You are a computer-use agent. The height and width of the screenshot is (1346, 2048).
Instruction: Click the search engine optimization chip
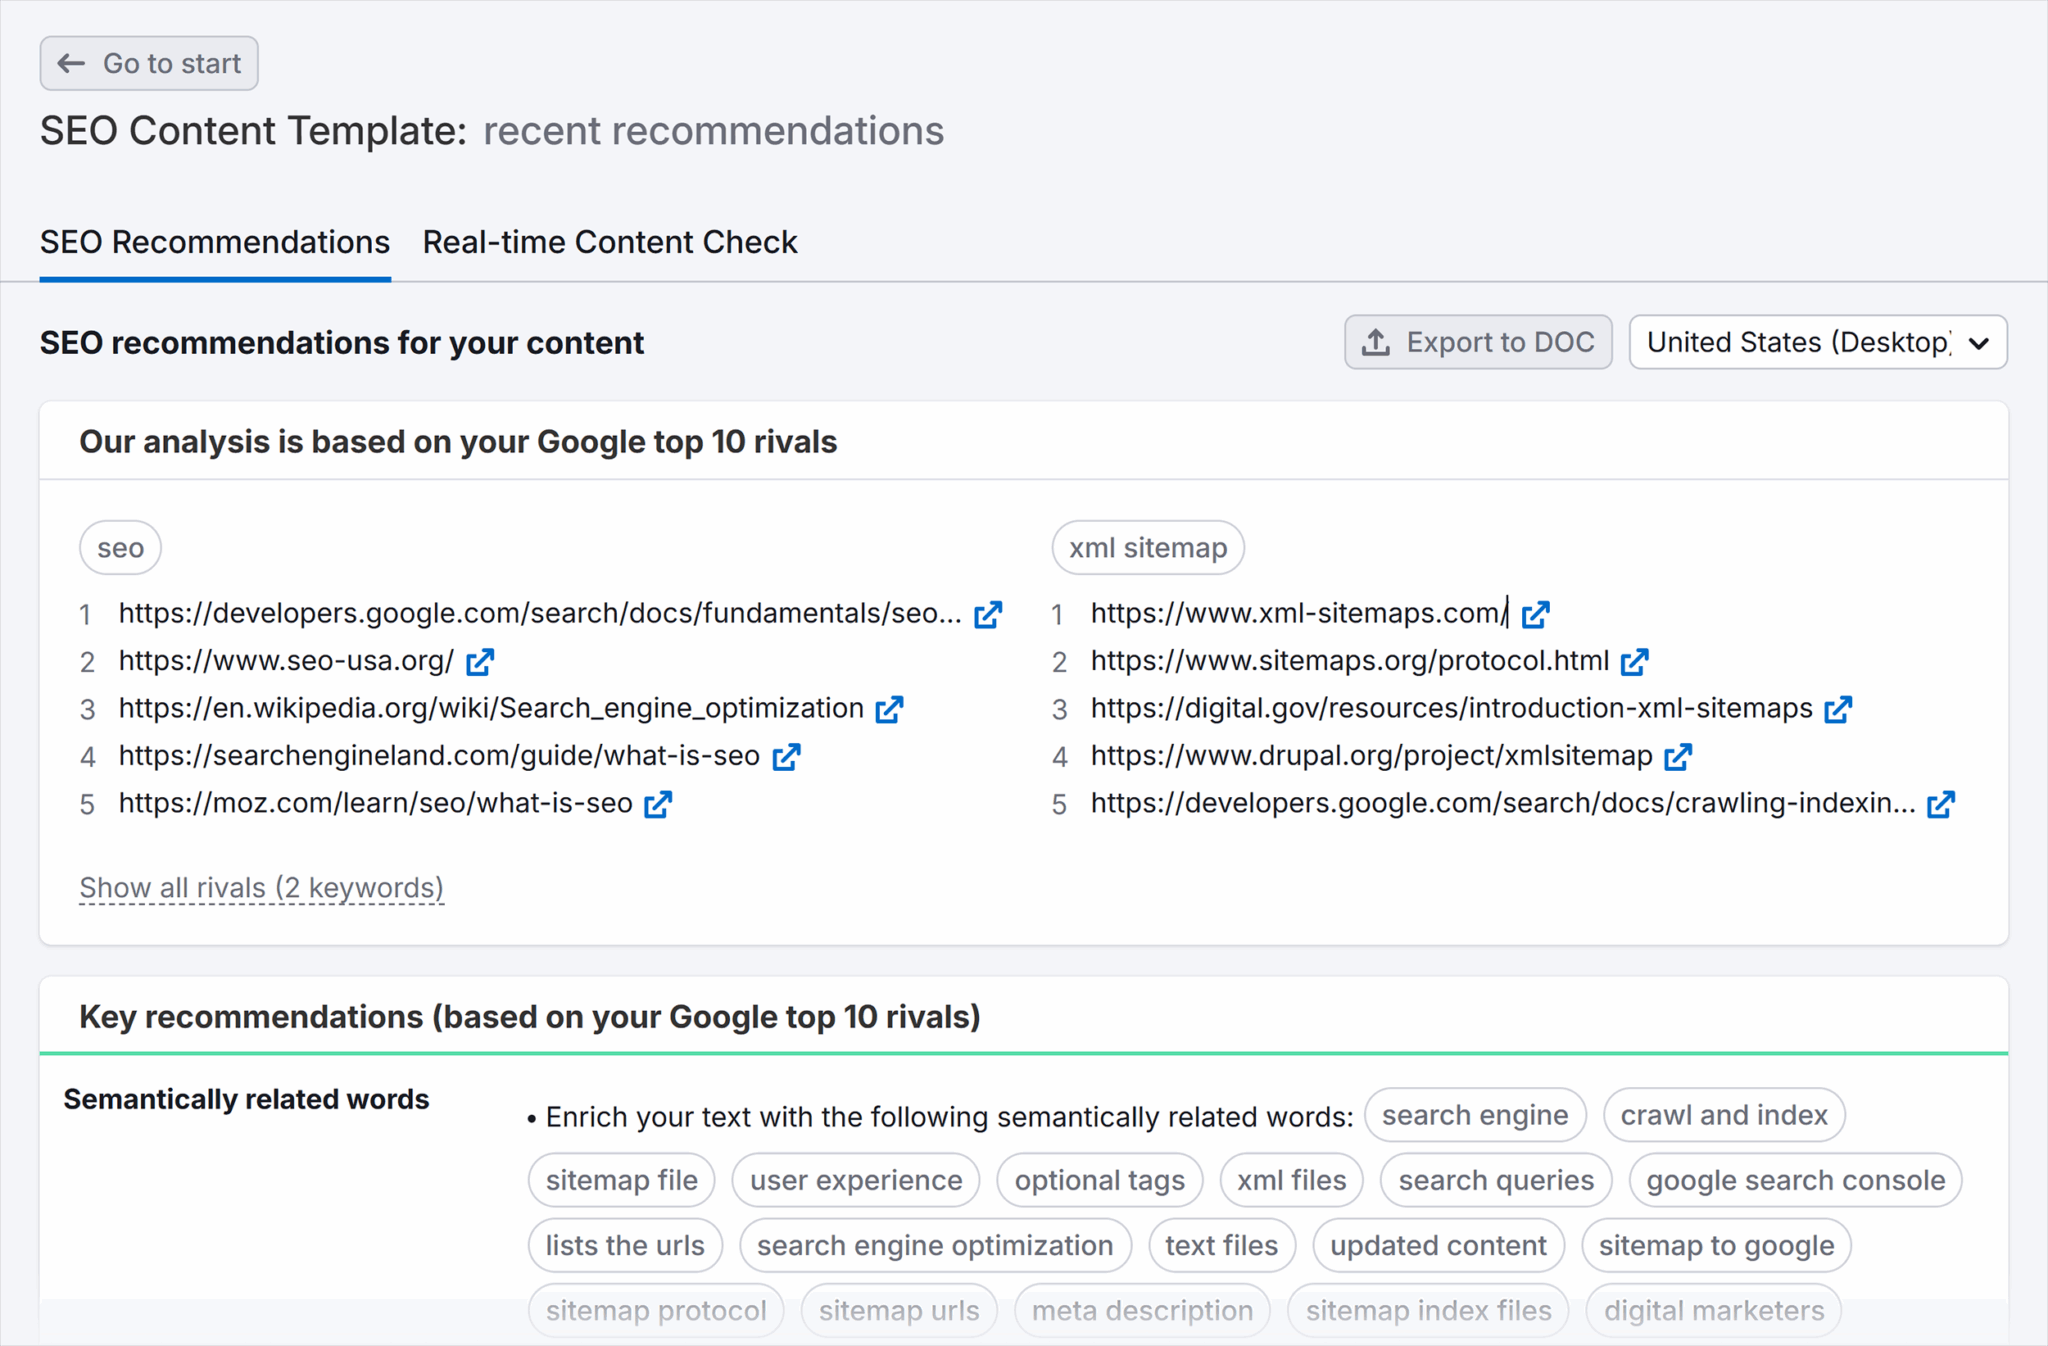click(935, 1245)
